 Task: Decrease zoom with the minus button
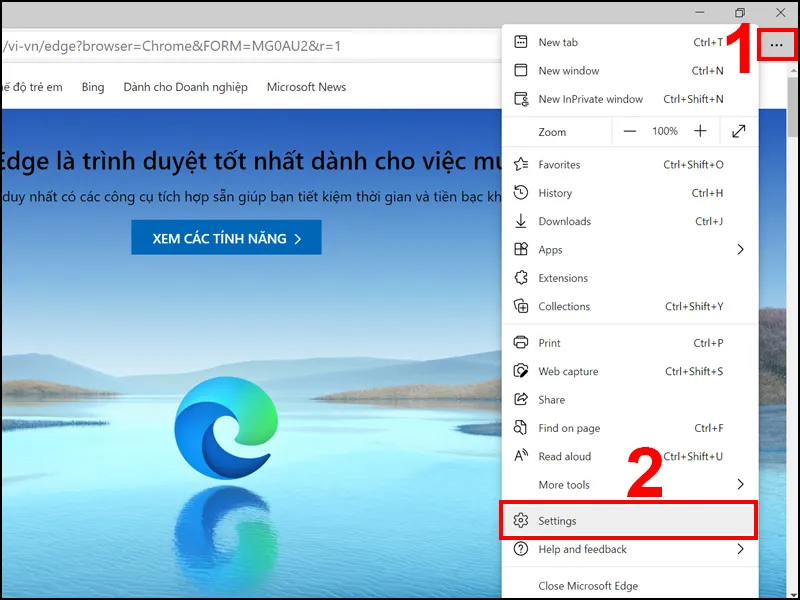pyautogui.click(x=629, y=131)
